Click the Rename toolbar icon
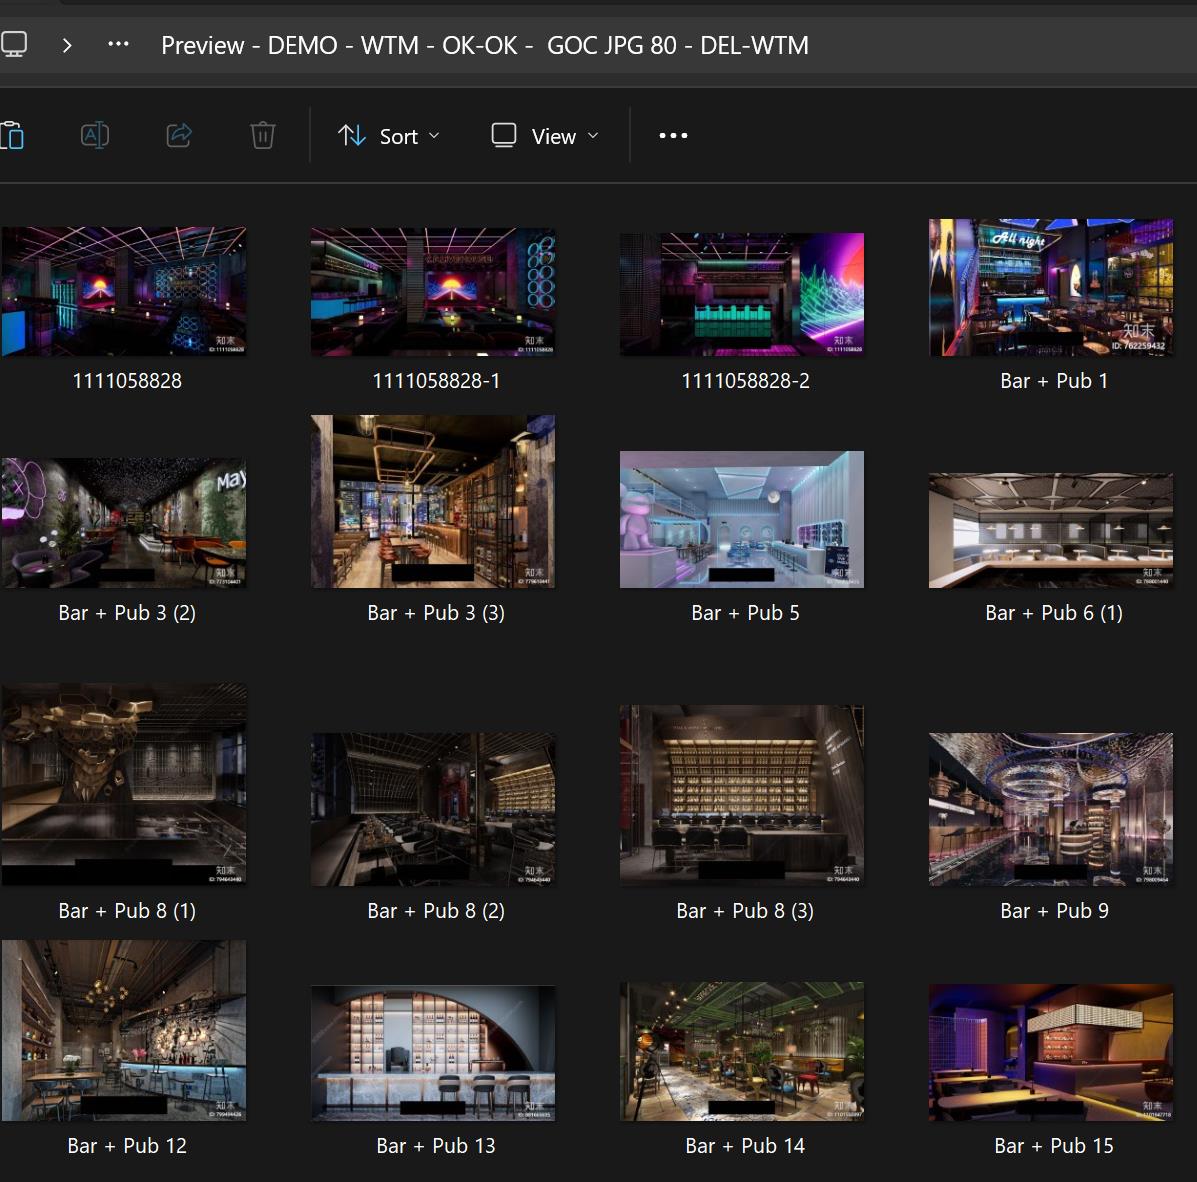This screenshot has height=1182, width=1197. click(95, 136)
